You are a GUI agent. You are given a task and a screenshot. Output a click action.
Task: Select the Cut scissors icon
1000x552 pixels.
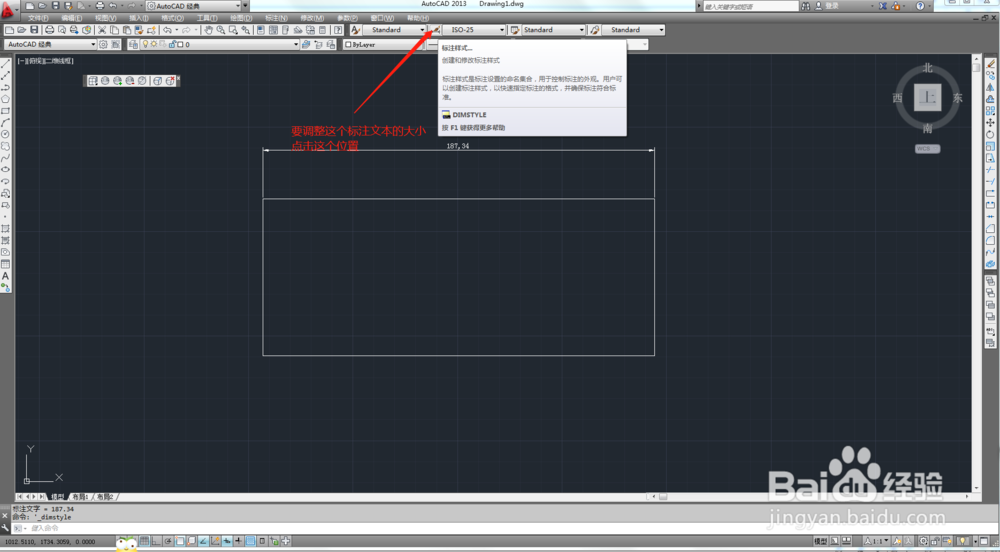click(101, 30)
